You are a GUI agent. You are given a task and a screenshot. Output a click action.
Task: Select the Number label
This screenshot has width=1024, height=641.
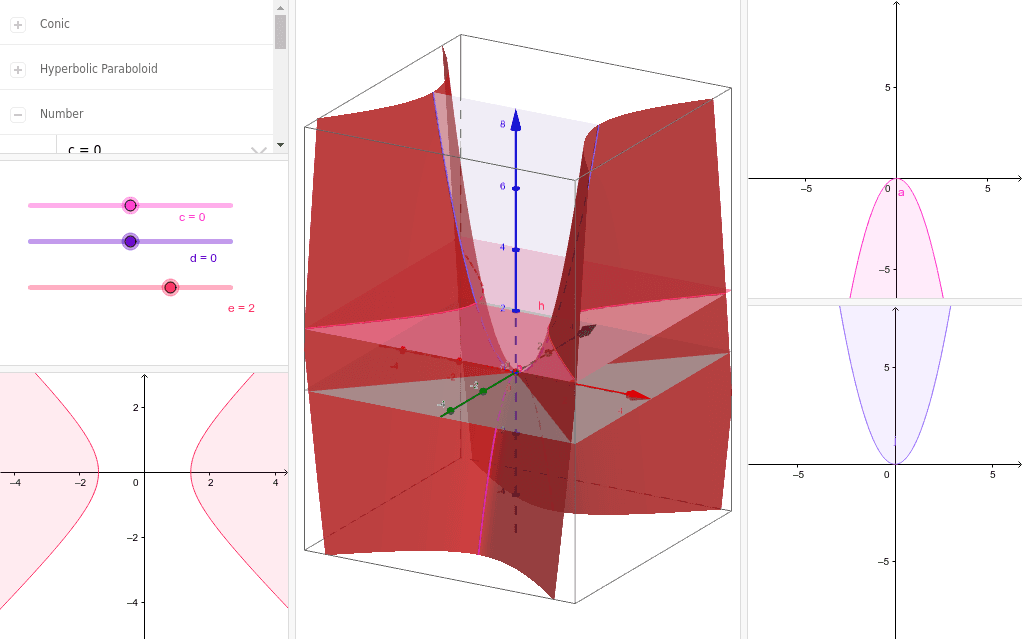(x=61, y=114)
